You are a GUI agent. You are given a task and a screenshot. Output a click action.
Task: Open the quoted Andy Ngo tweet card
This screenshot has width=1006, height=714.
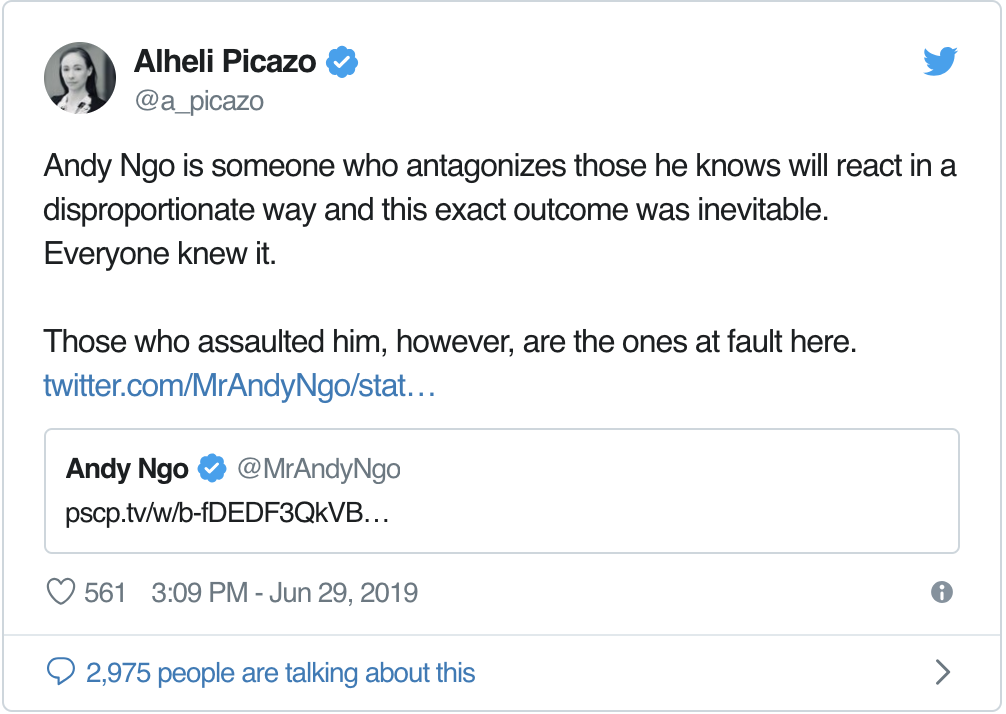coord(502,491)
